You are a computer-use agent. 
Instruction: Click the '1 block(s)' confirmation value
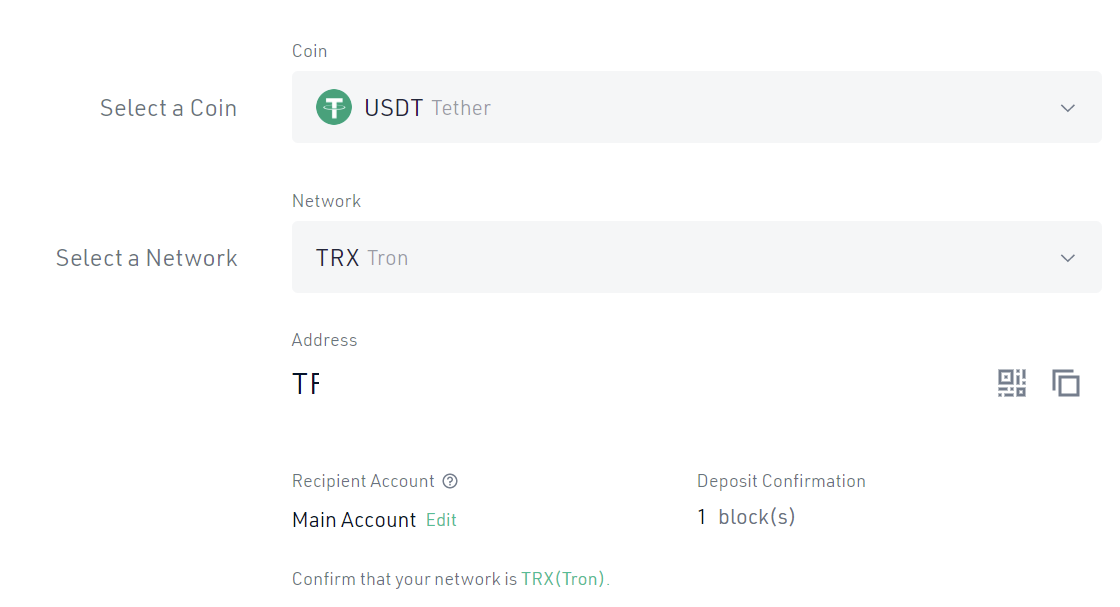(746, 517)
